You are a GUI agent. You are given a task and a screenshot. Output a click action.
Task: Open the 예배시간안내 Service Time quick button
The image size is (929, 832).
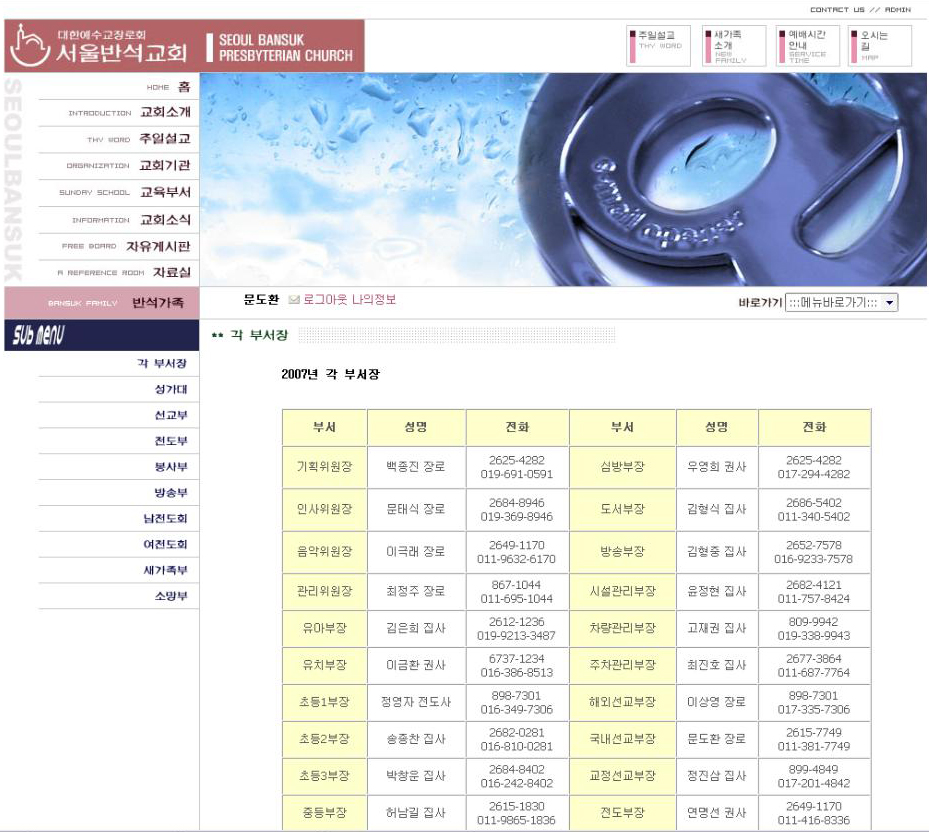coord(807,46)
